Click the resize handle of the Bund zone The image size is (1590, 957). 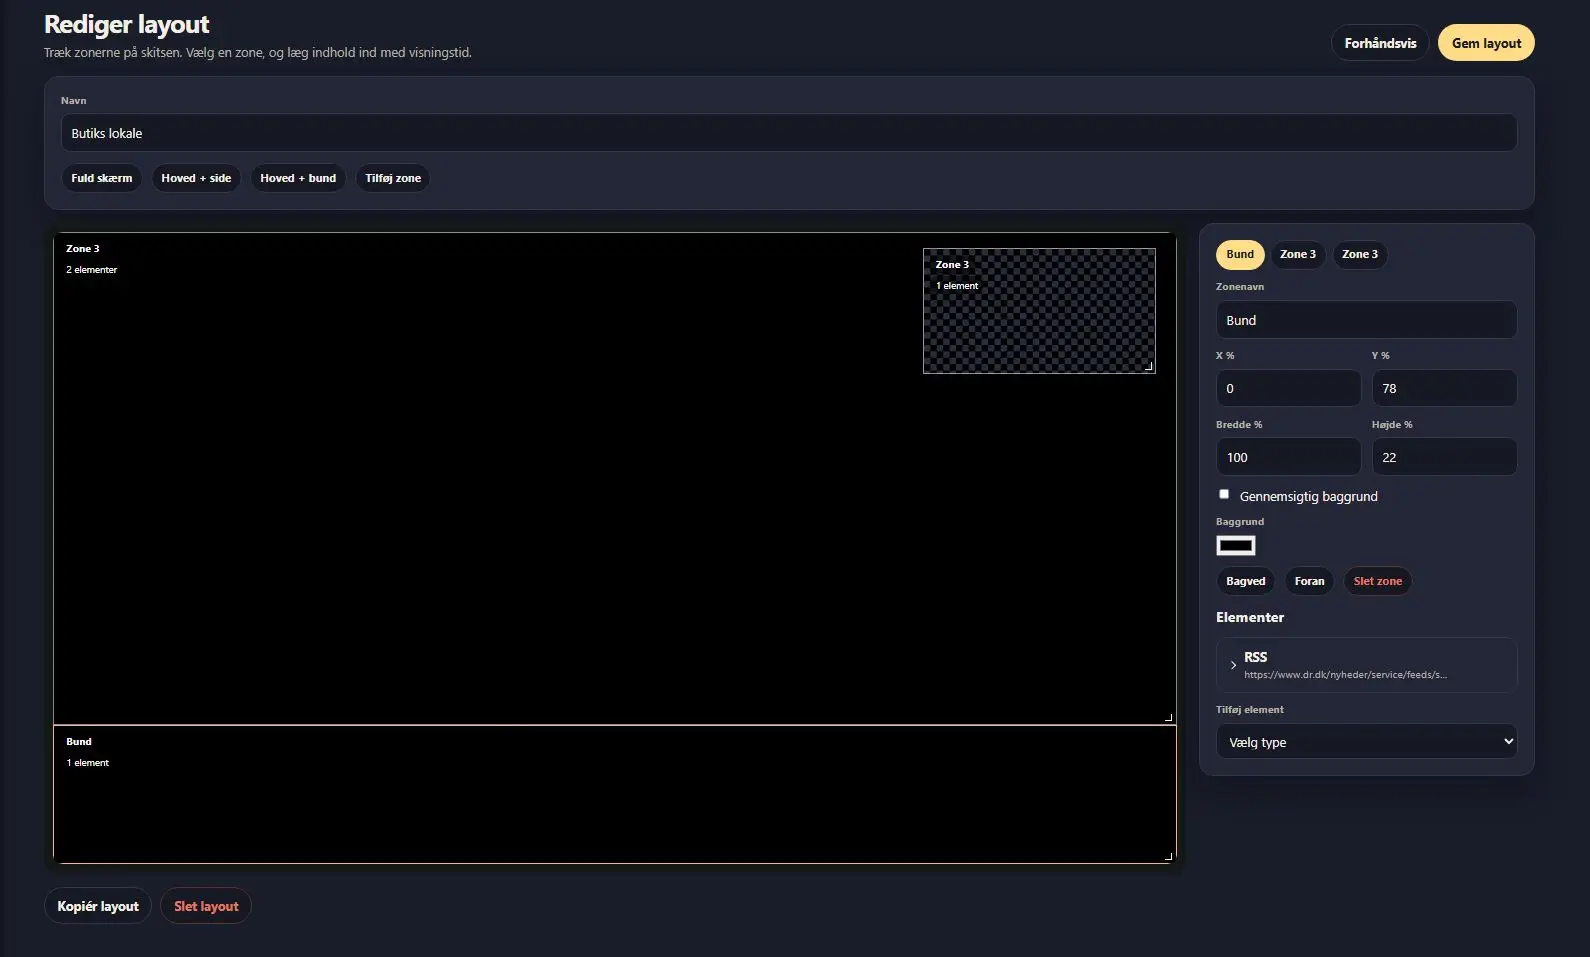[x=1168, y=856]
